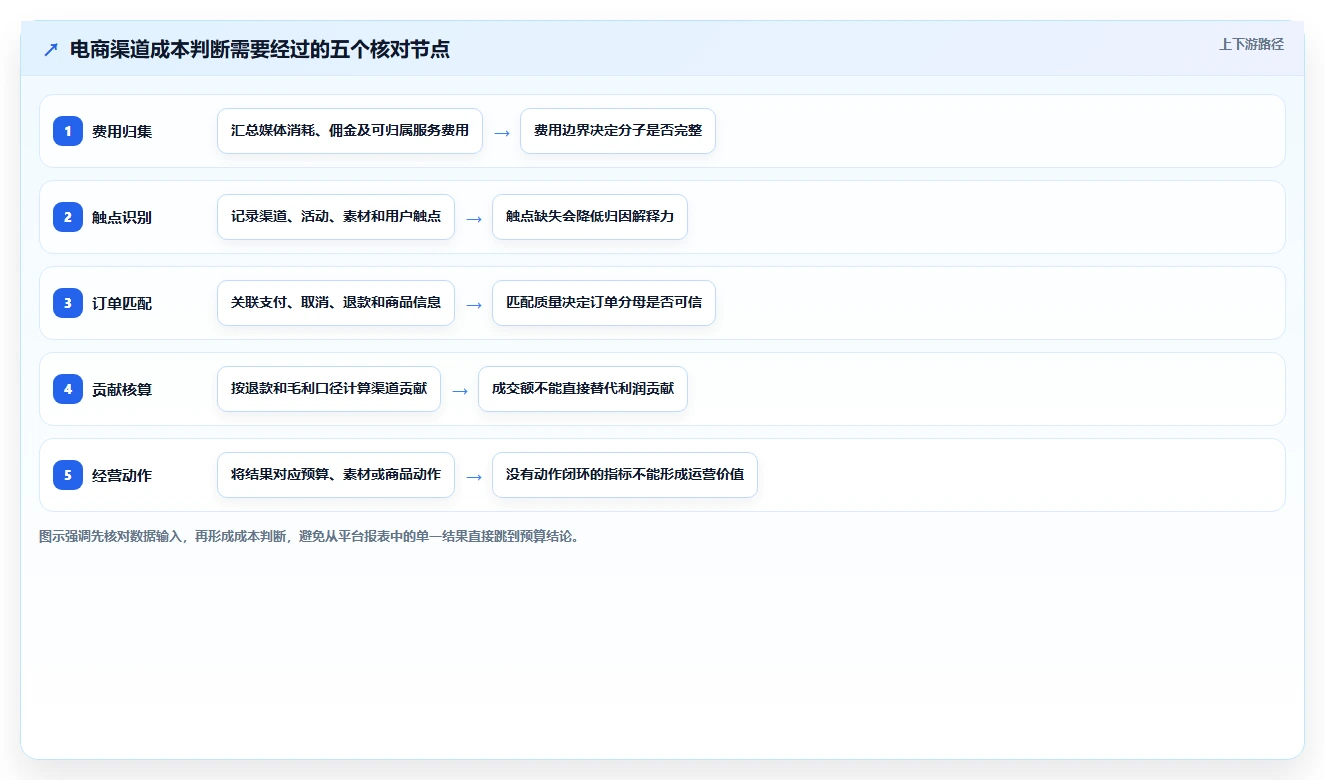
Task: Select the 没有动作闭环的指标不能形成运营价值 box
Action: click(x=625, y=475)
